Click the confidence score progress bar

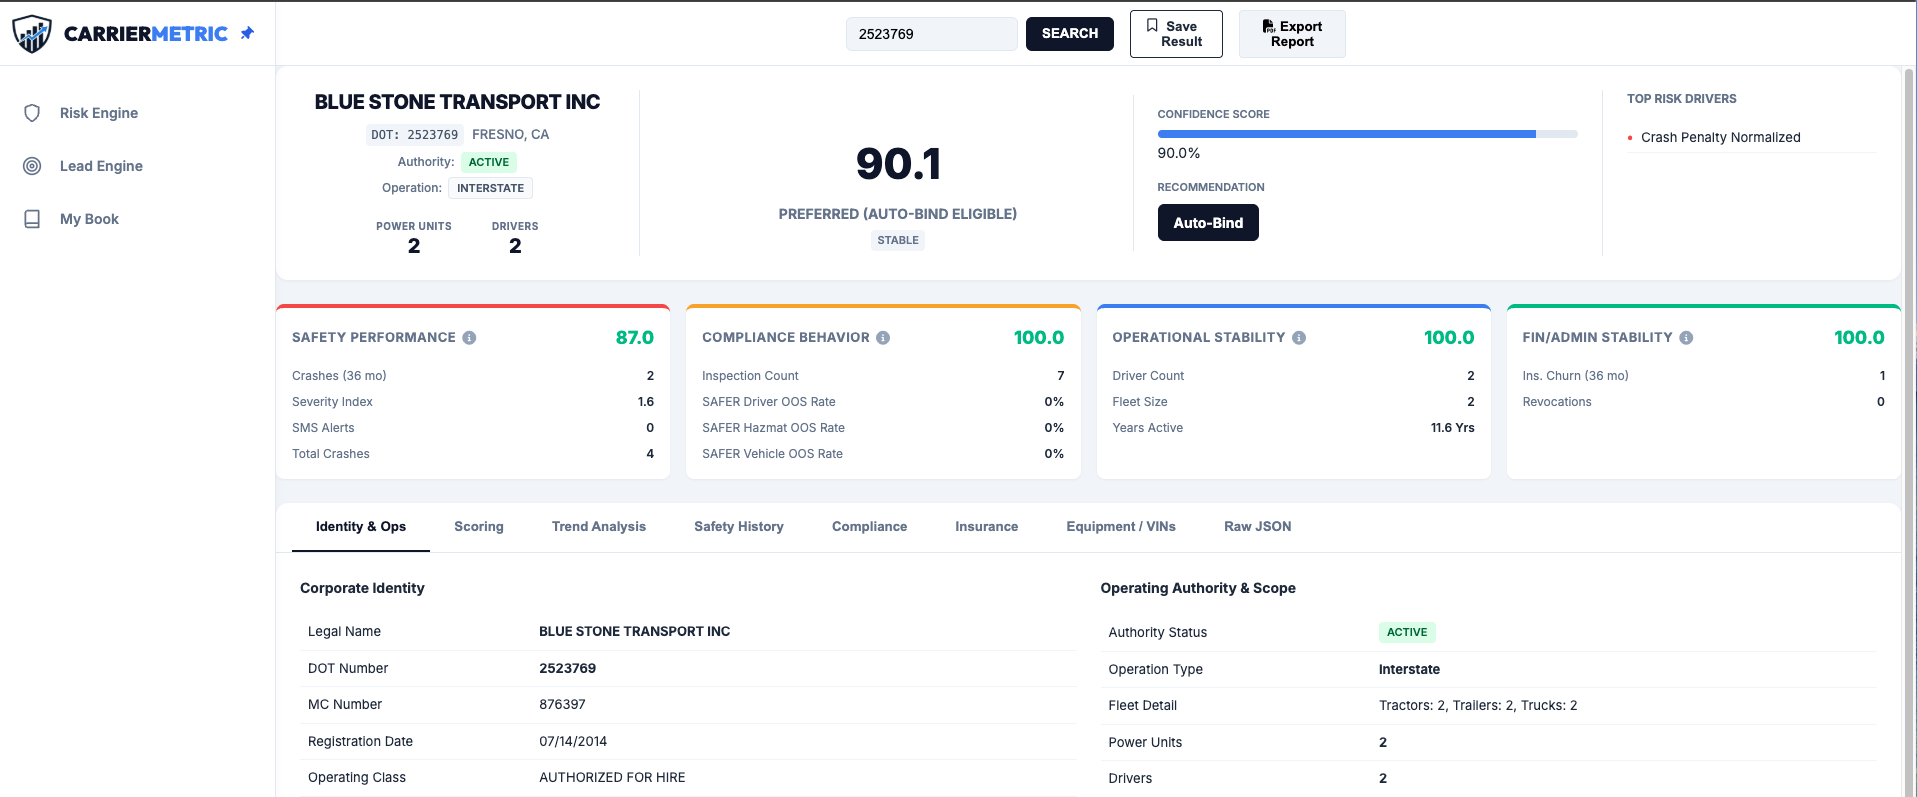[1367, 134]
